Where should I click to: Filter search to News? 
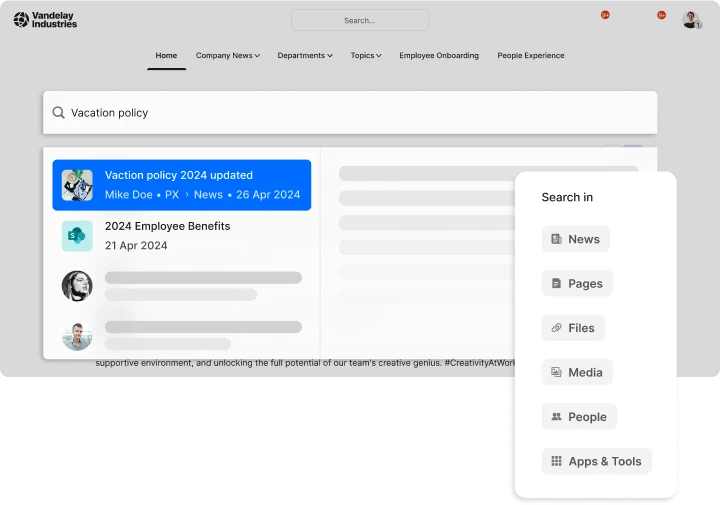pos(576,239)
